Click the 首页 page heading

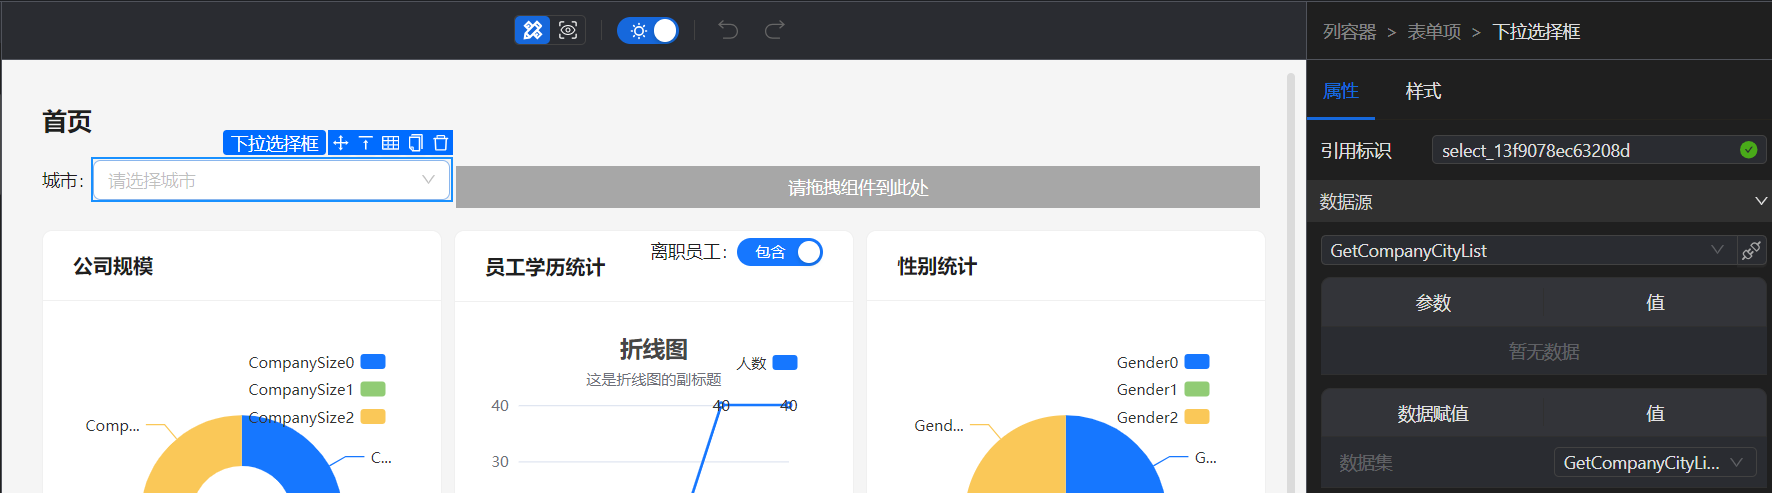point(67,121)
